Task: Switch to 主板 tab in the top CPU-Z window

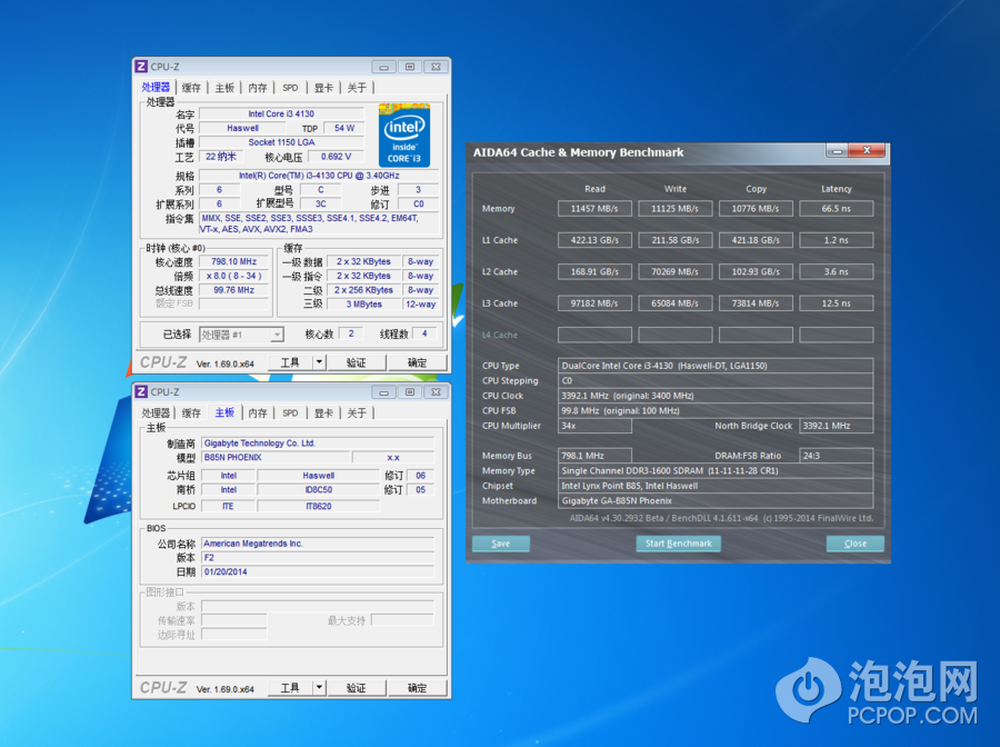Action: (224, 87)
